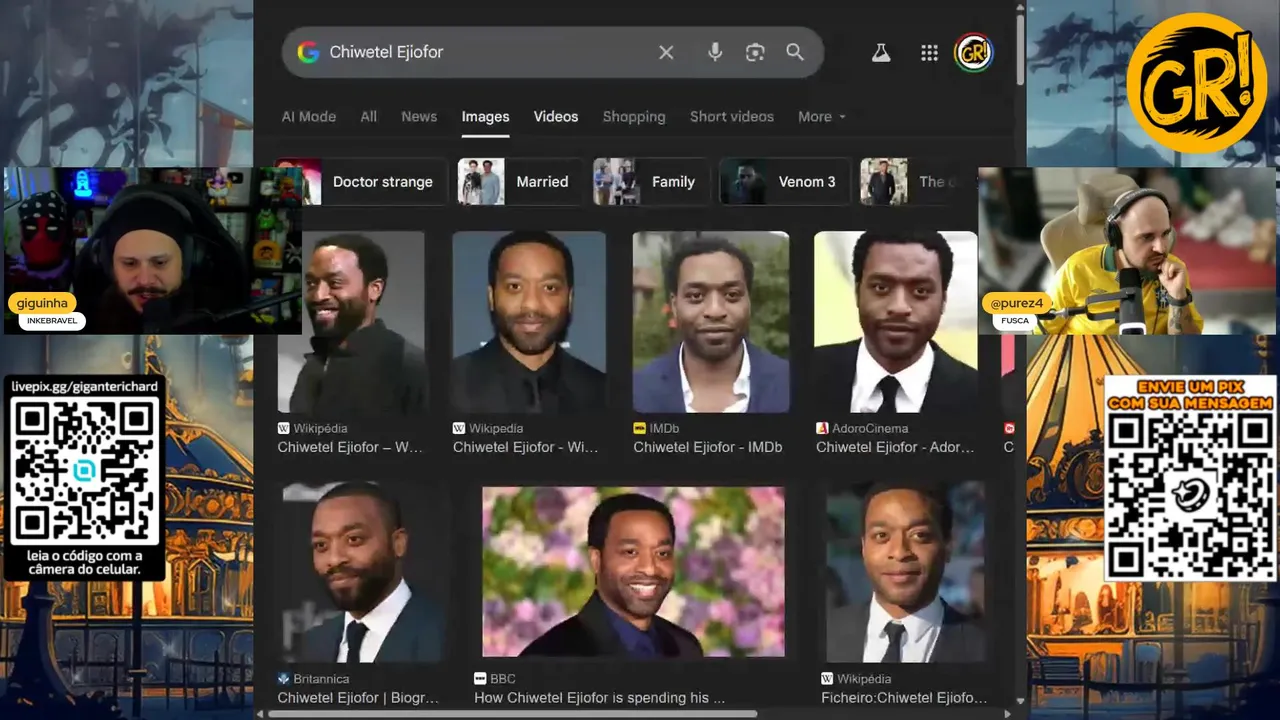Open the IMDb image thumbnail

711,322
